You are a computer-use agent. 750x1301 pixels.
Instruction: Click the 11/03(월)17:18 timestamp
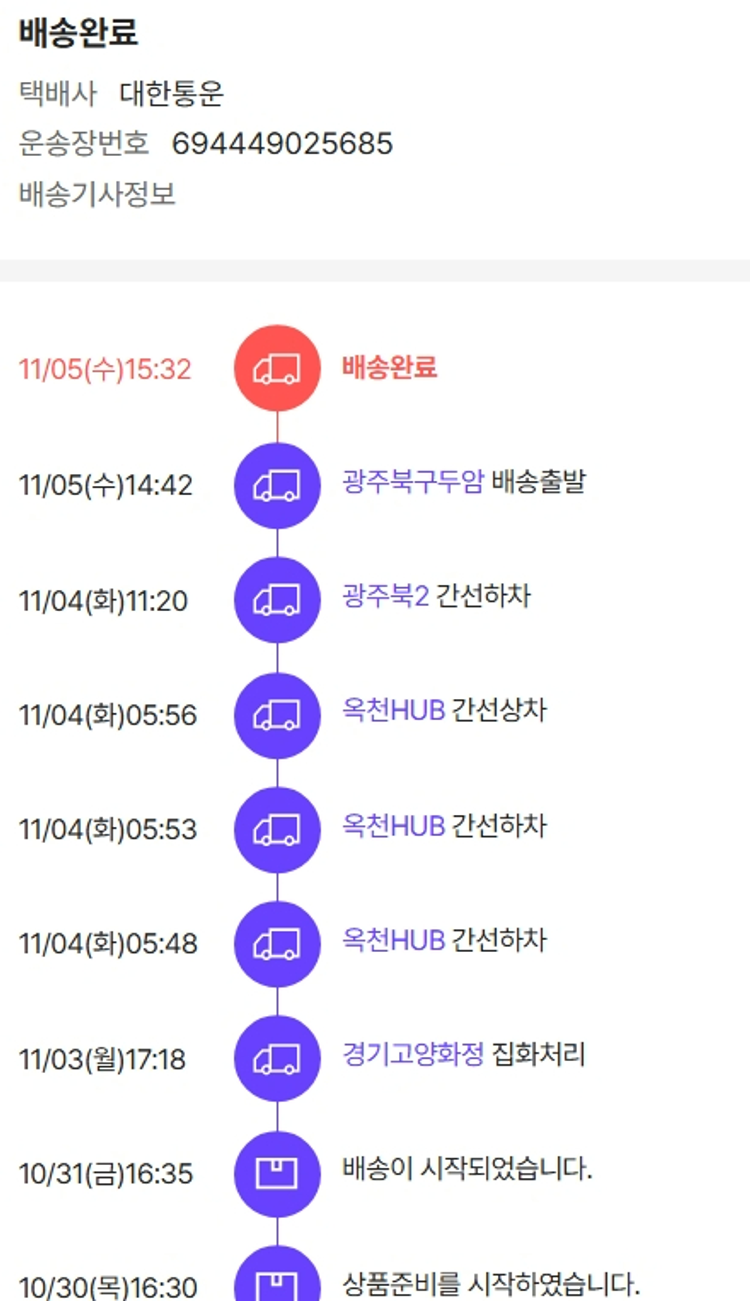pos(102,1059)
